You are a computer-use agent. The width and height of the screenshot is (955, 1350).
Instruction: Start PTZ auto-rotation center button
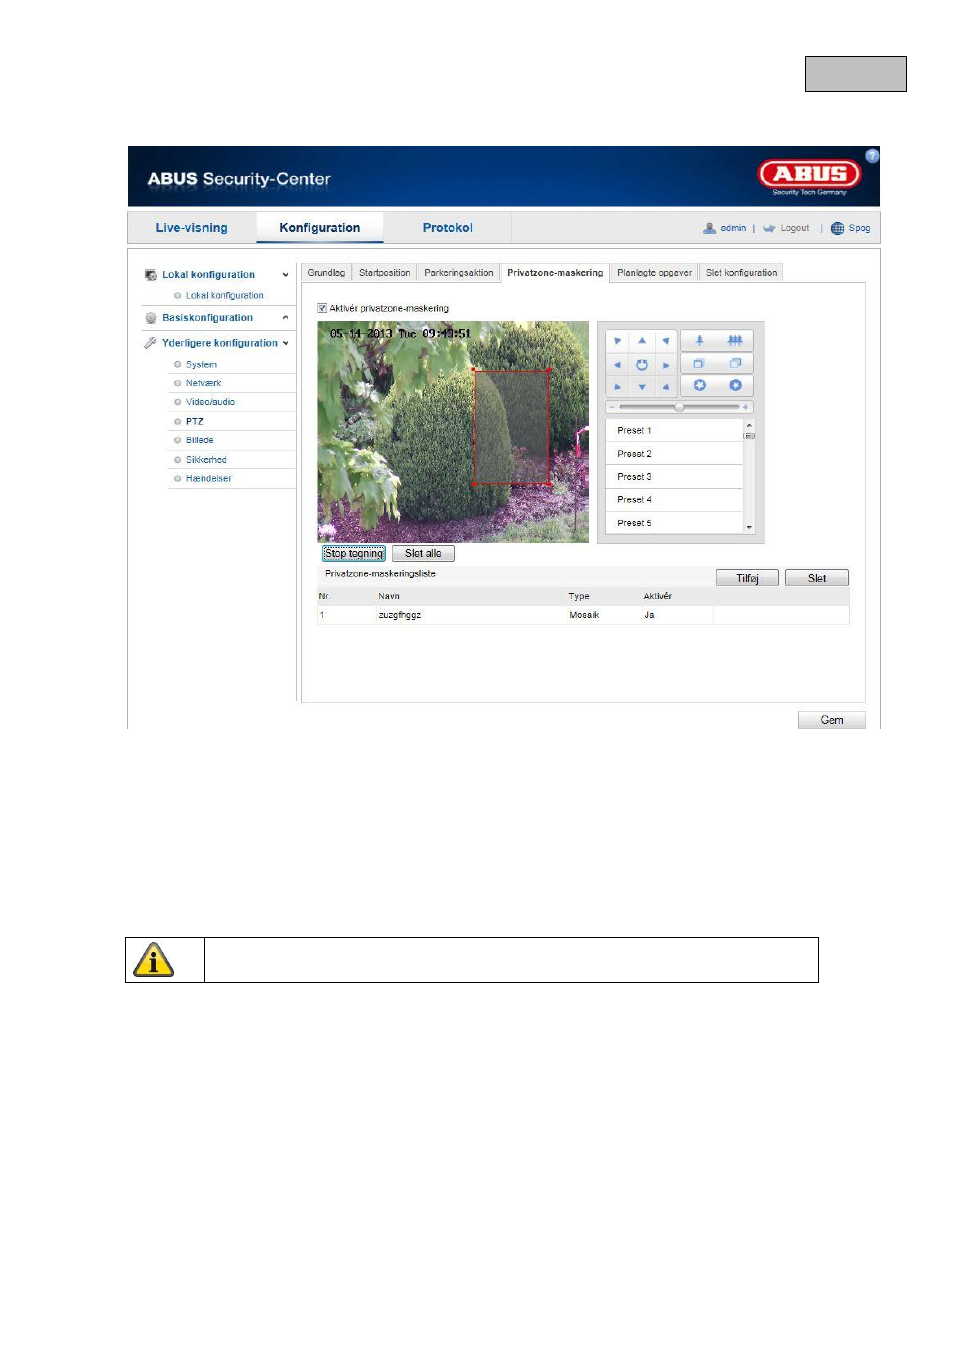(x=642, y=364)
